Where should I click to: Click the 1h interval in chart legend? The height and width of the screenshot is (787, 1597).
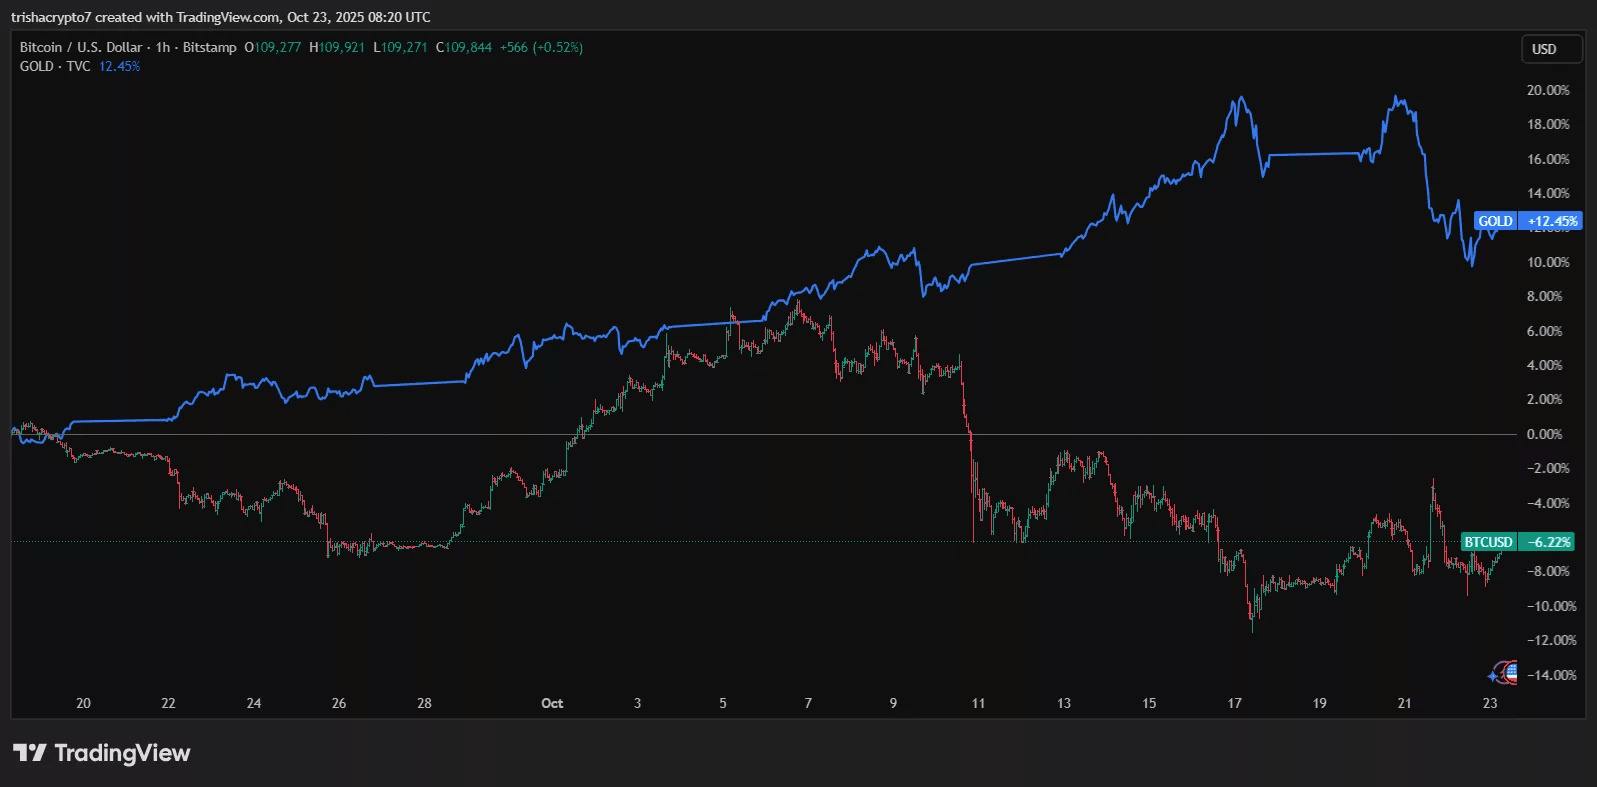coord(163,47)
